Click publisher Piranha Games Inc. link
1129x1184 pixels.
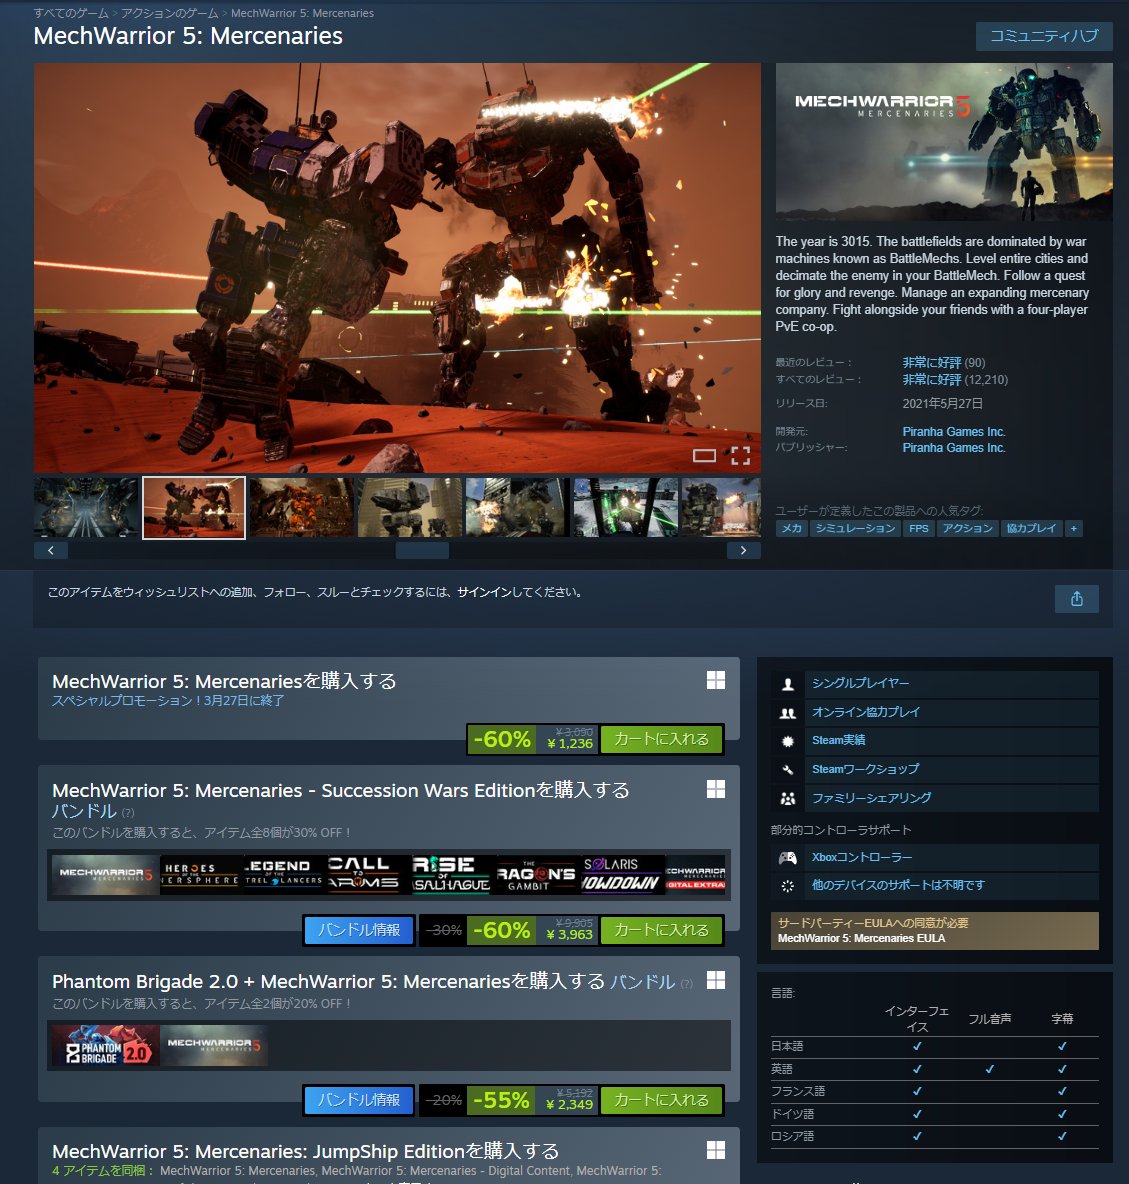tap(954, 448)
